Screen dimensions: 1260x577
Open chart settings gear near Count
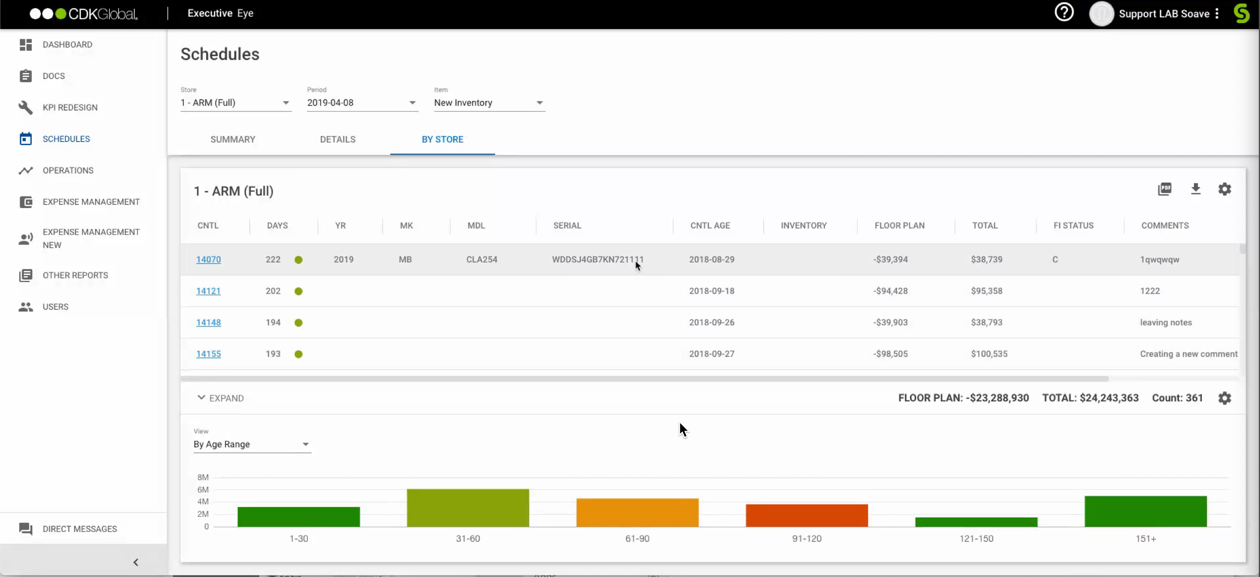pos(1224,398)
